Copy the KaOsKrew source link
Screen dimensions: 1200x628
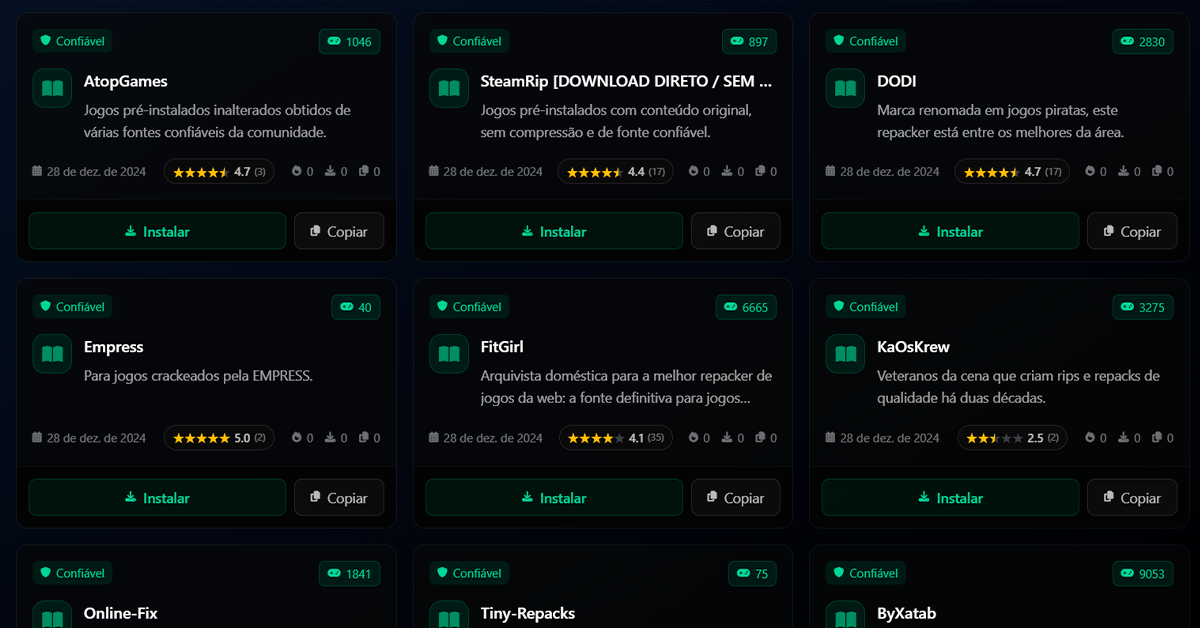[1132, 497]
